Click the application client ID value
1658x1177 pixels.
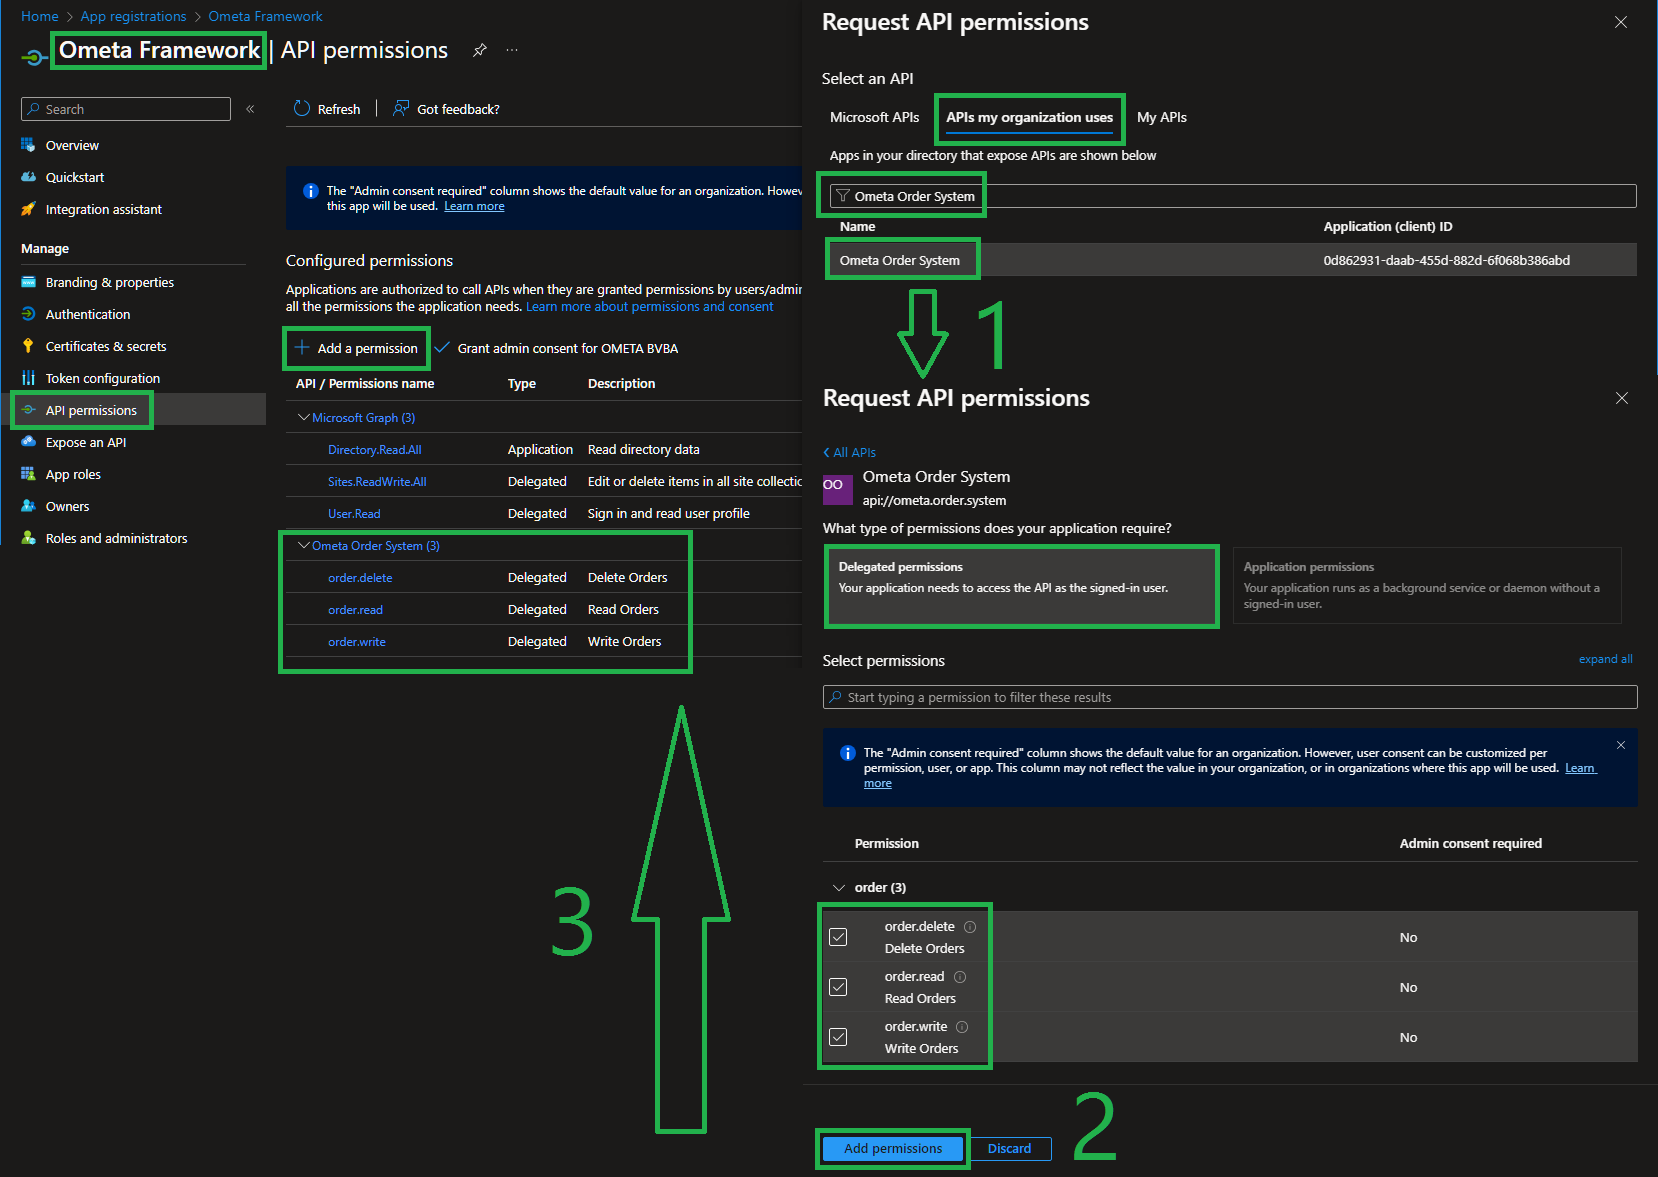(x=1447, y=260)
